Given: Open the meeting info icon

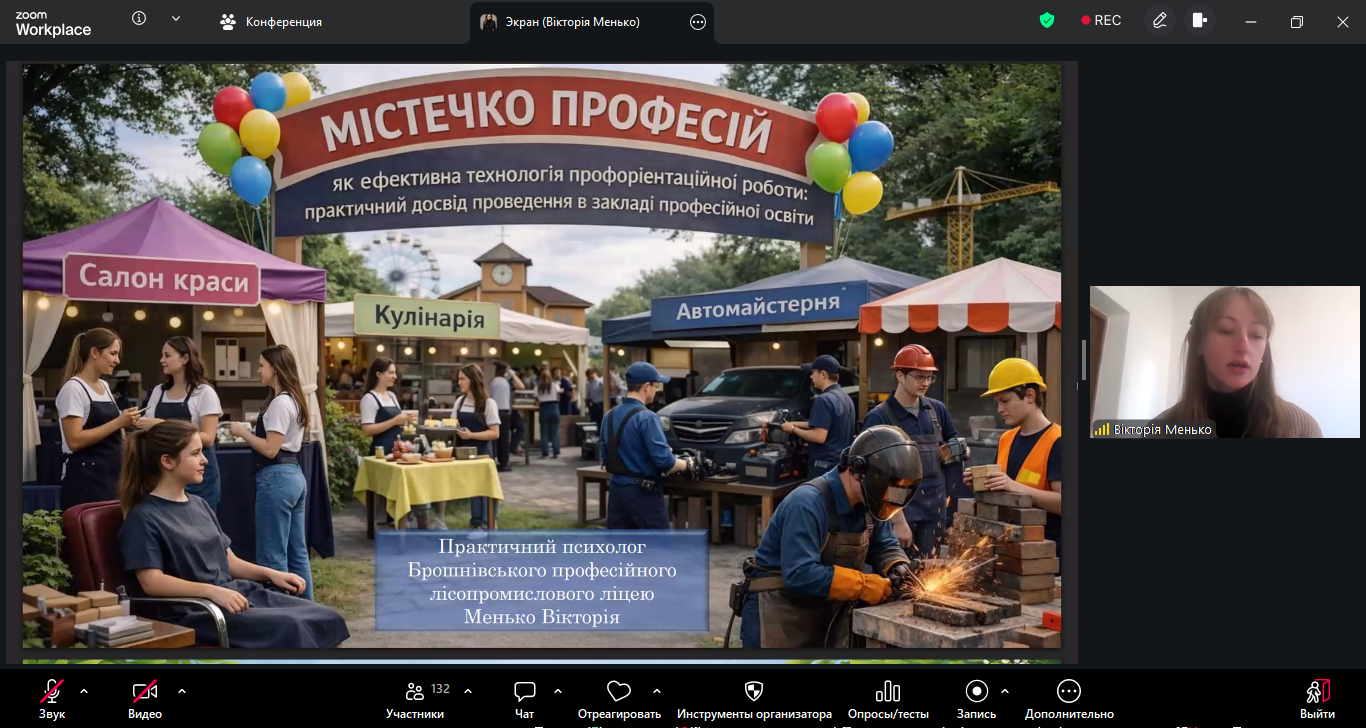Looking at the screenshot, I should coord(139,19).
